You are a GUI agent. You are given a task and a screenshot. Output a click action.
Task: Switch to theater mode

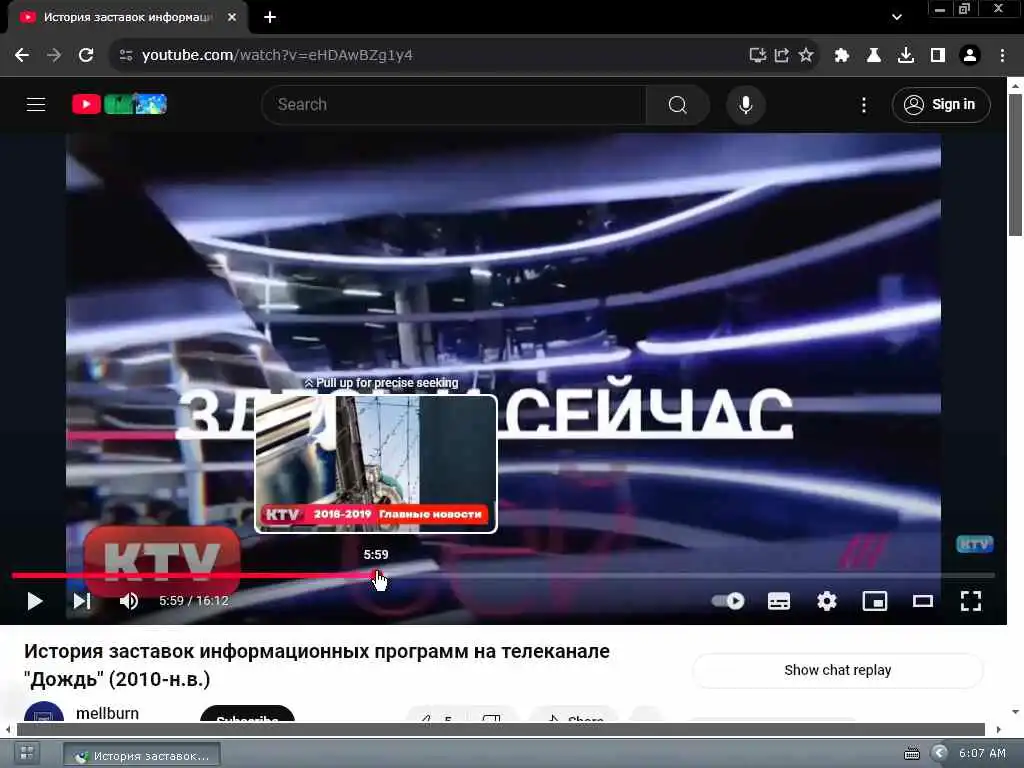[923, 601]
